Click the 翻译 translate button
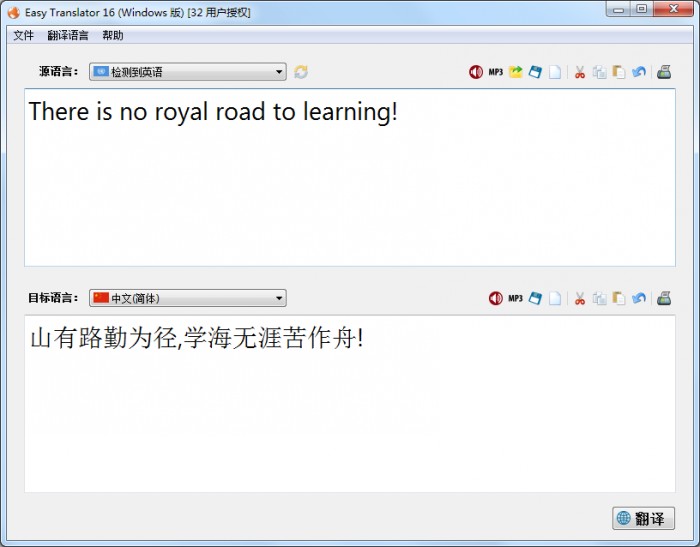 tap(643, 518)
